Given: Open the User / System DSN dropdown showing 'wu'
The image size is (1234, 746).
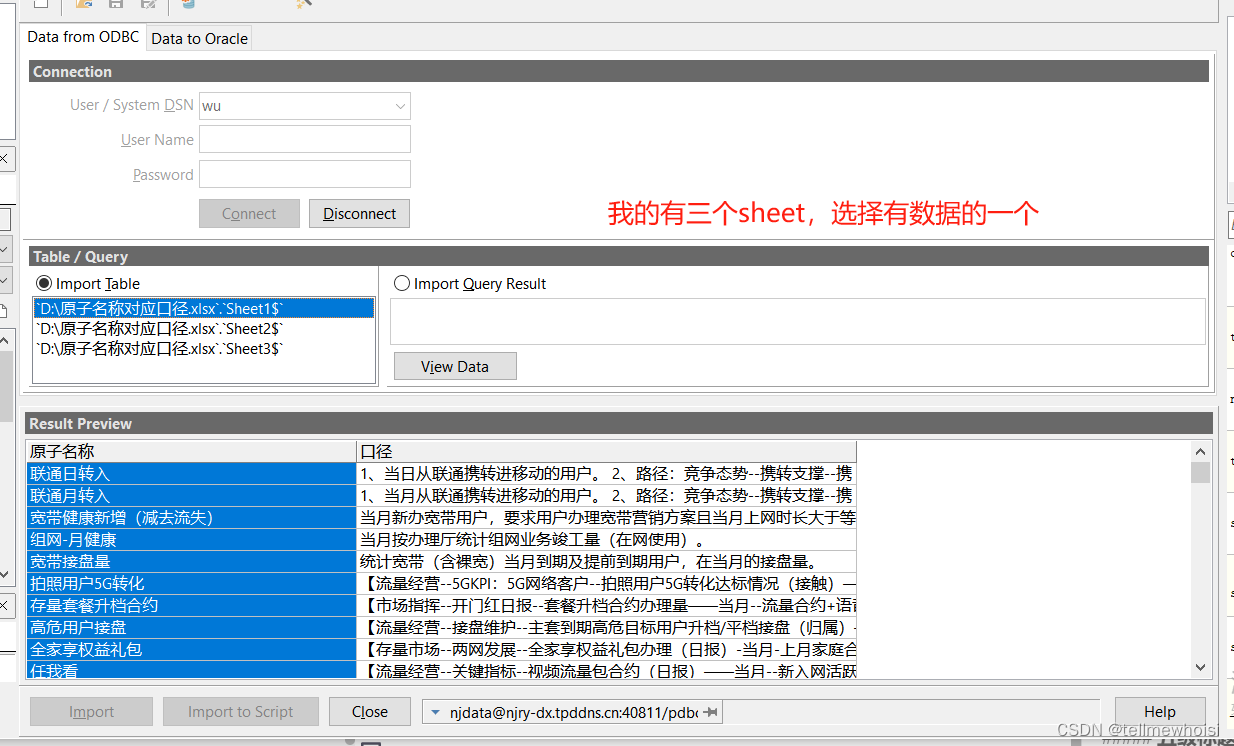Looking at the screenshot, I should pyautogui.click(x=400, y=105).
